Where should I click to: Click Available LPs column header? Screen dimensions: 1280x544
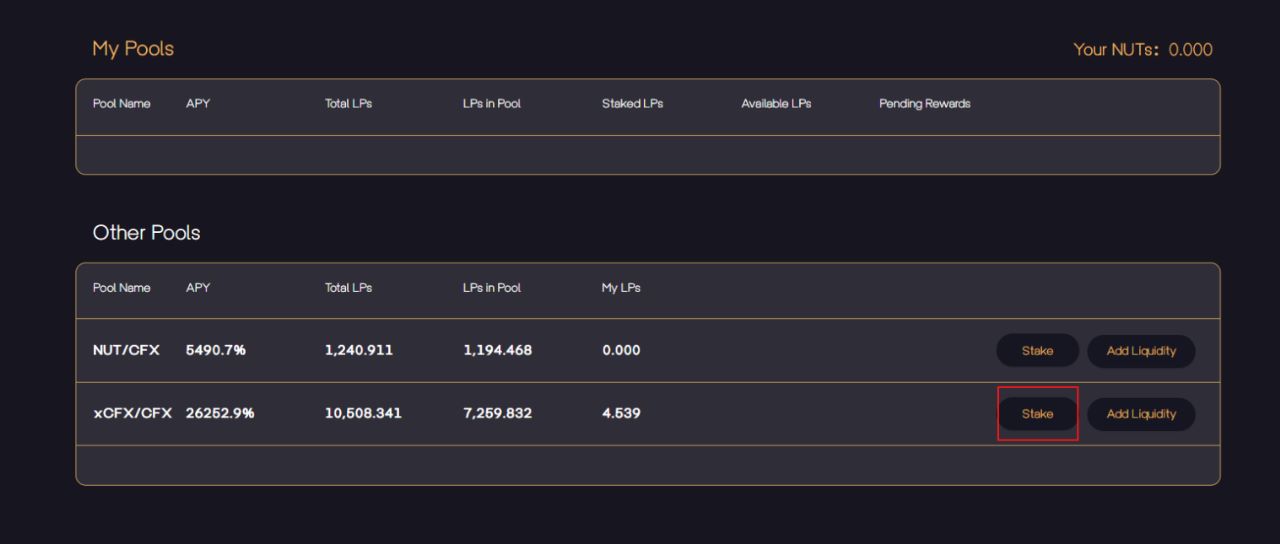[776, 104]
